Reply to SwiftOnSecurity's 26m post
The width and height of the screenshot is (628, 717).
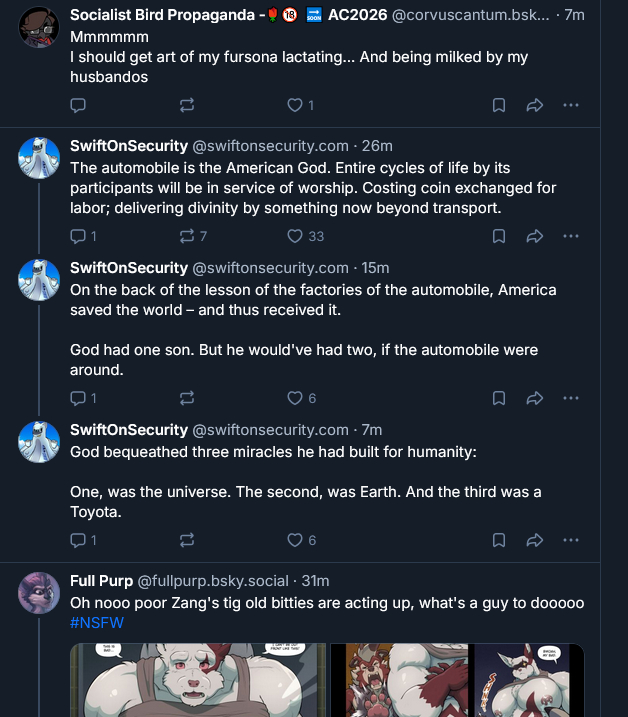click(x=79, y=236)
